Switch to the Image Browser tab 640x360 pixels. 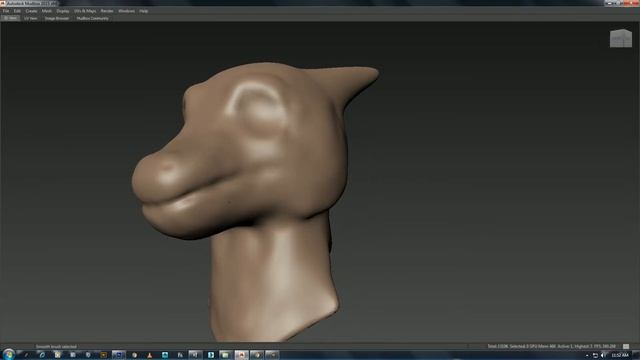click(57, 18)
